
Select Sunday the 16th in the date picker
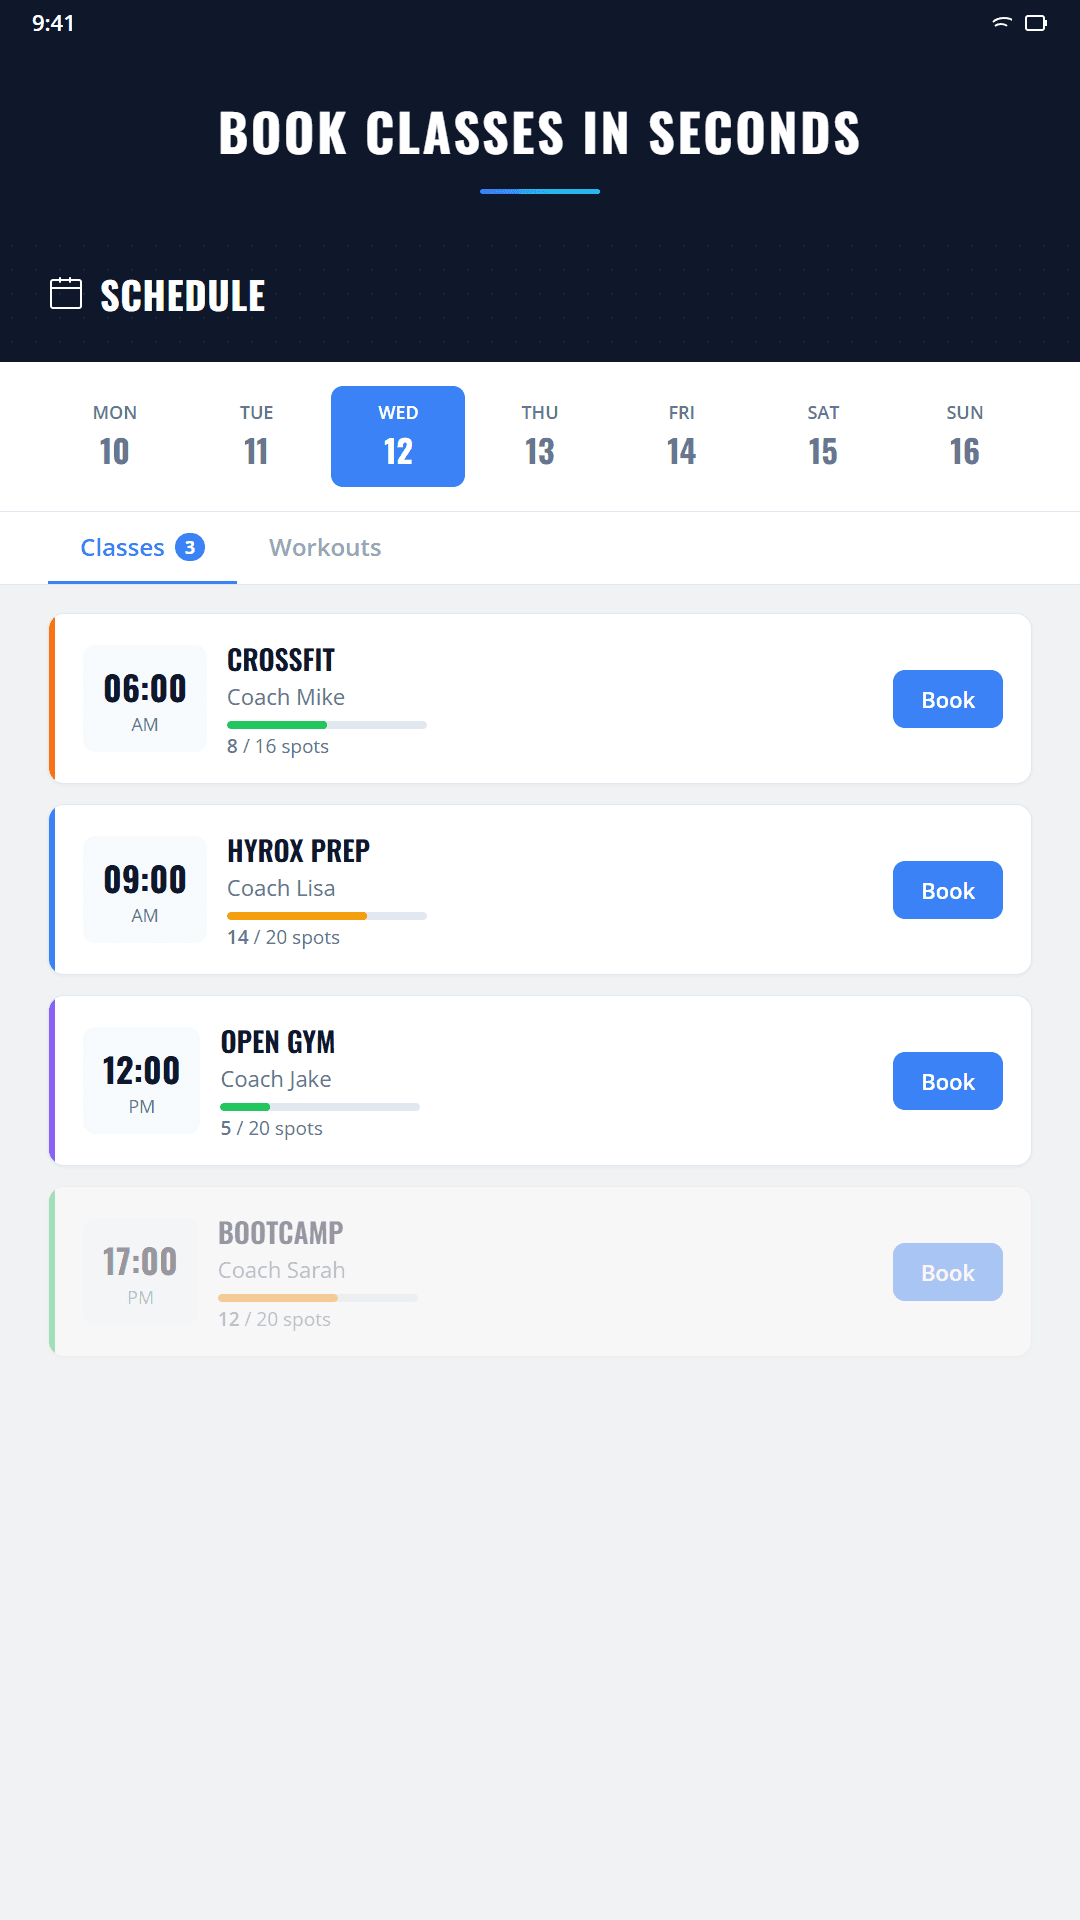pos(965,436)
